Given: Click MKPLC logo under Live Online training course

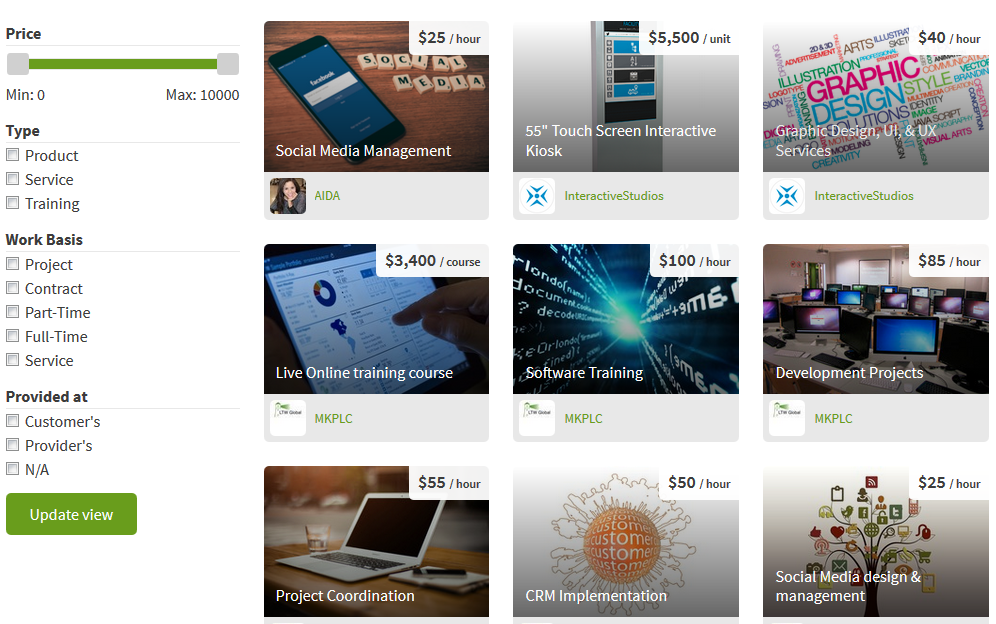Looking at the screenshot, I should [x=288, y=418].
